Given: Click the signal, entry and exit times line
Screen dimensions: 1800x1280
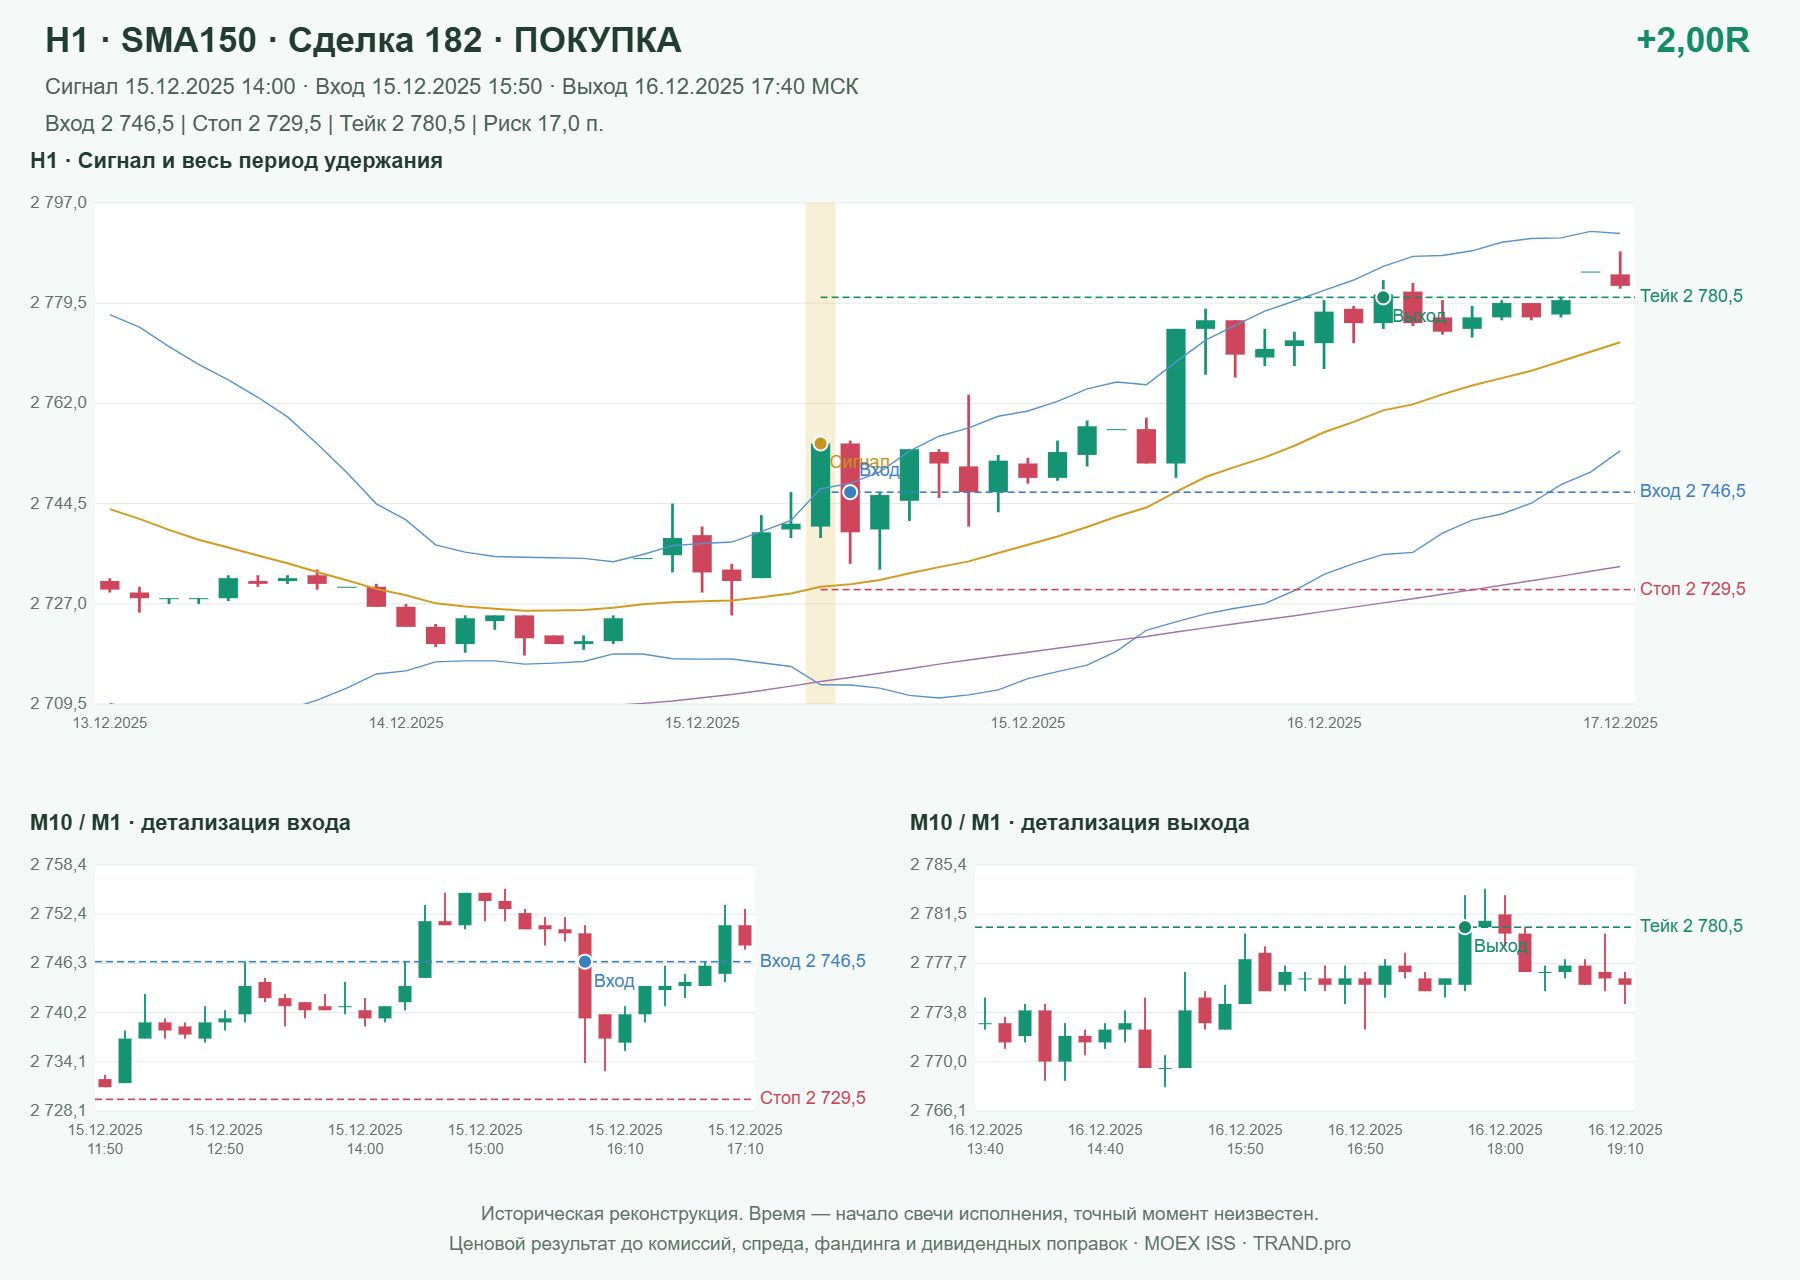Looking at the screenshot, I should tap(452, 87).
